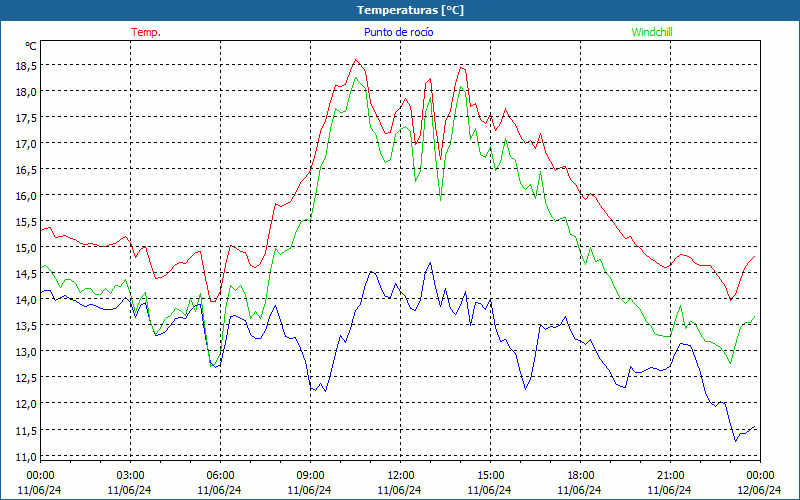This screenshot has width=800, height=500.
Task: Click the 'Temperaturas [°C]' chart title
Action: [410, 10]
